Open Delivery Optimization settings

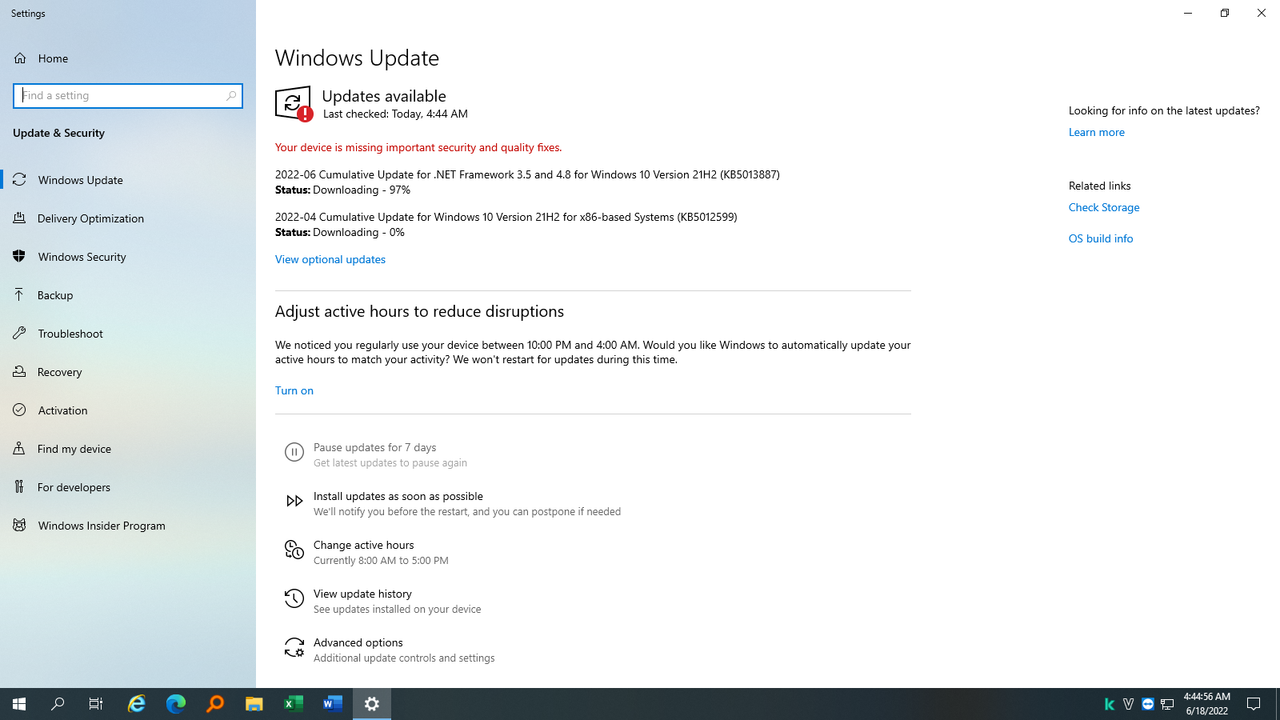coord(128,218)
